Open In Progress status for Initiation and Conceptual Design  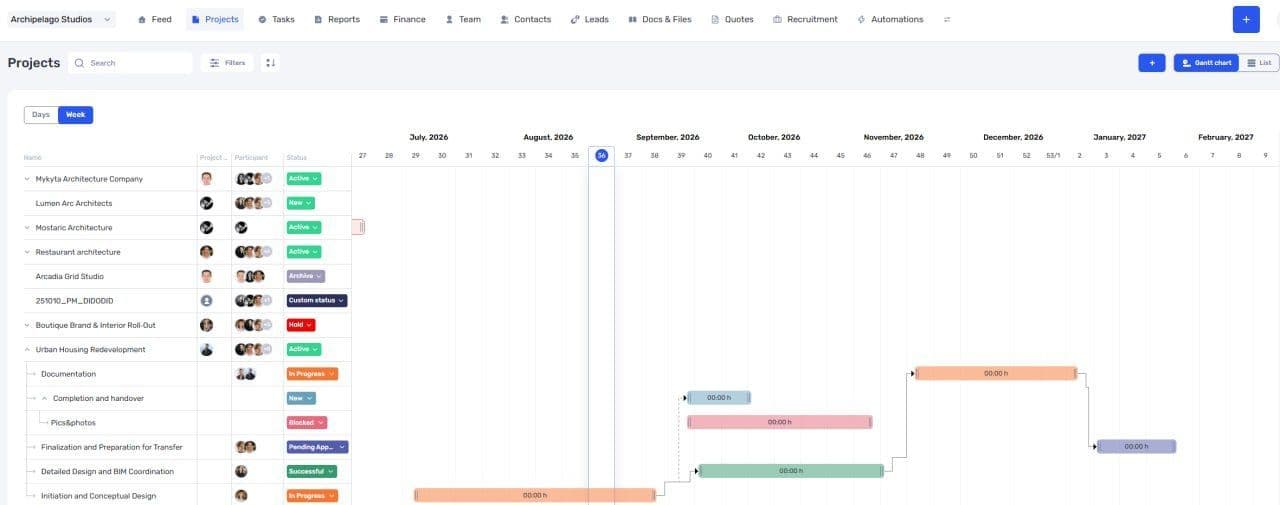pyautogui.click(x=312, y=496)
